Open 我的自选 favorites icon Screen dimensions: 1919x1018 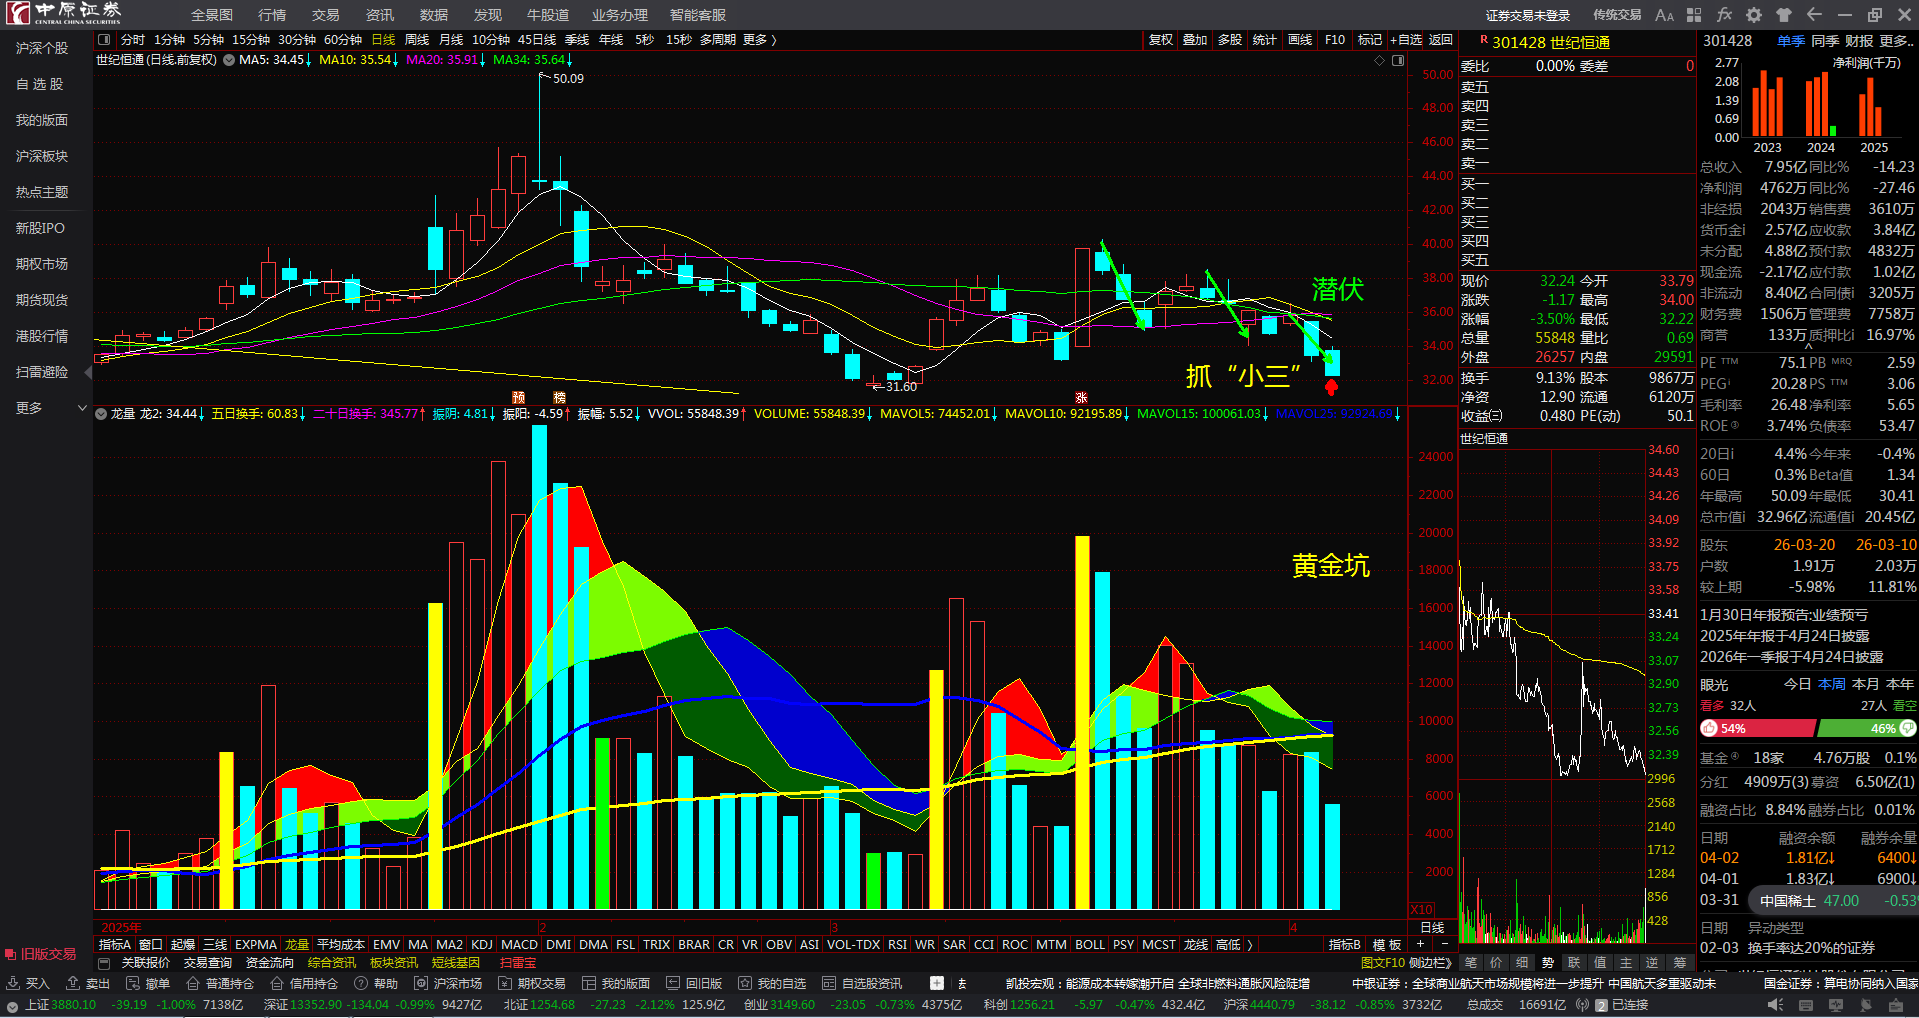pyautogui.click(x=772, y=983)
